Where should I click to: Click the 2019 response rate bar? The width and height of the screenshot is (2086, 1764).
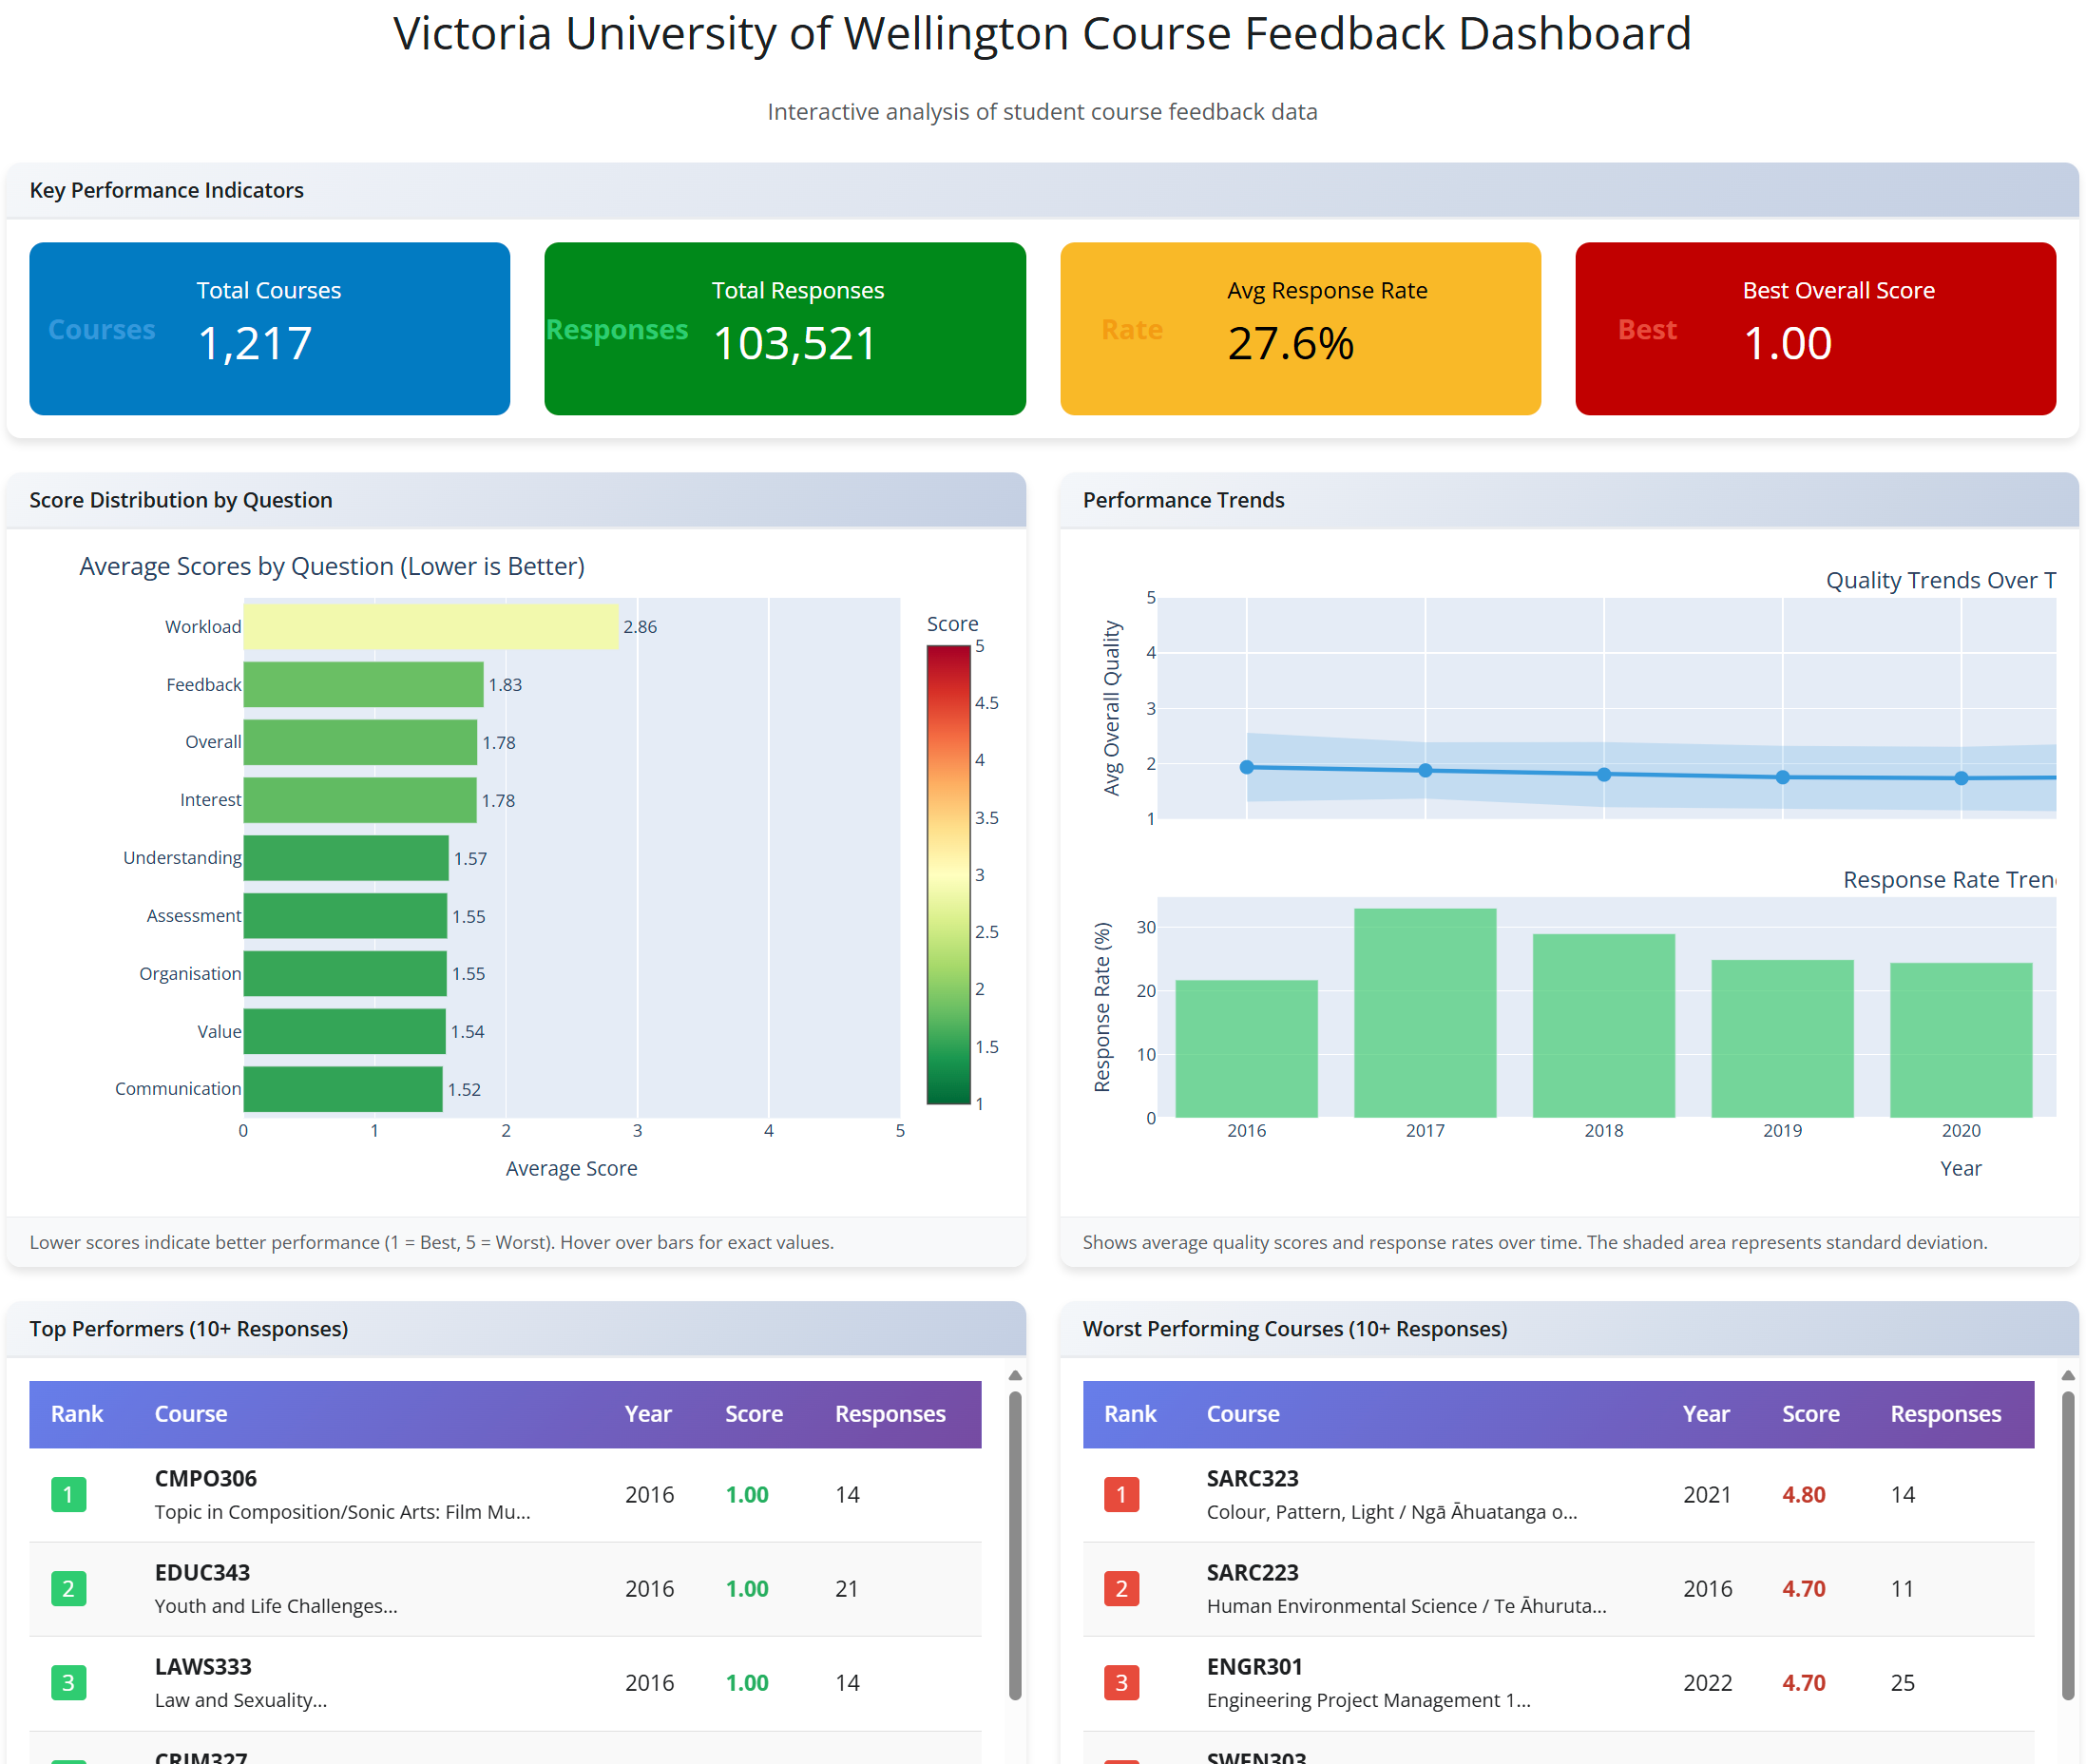click(x=1782, y=1039)
